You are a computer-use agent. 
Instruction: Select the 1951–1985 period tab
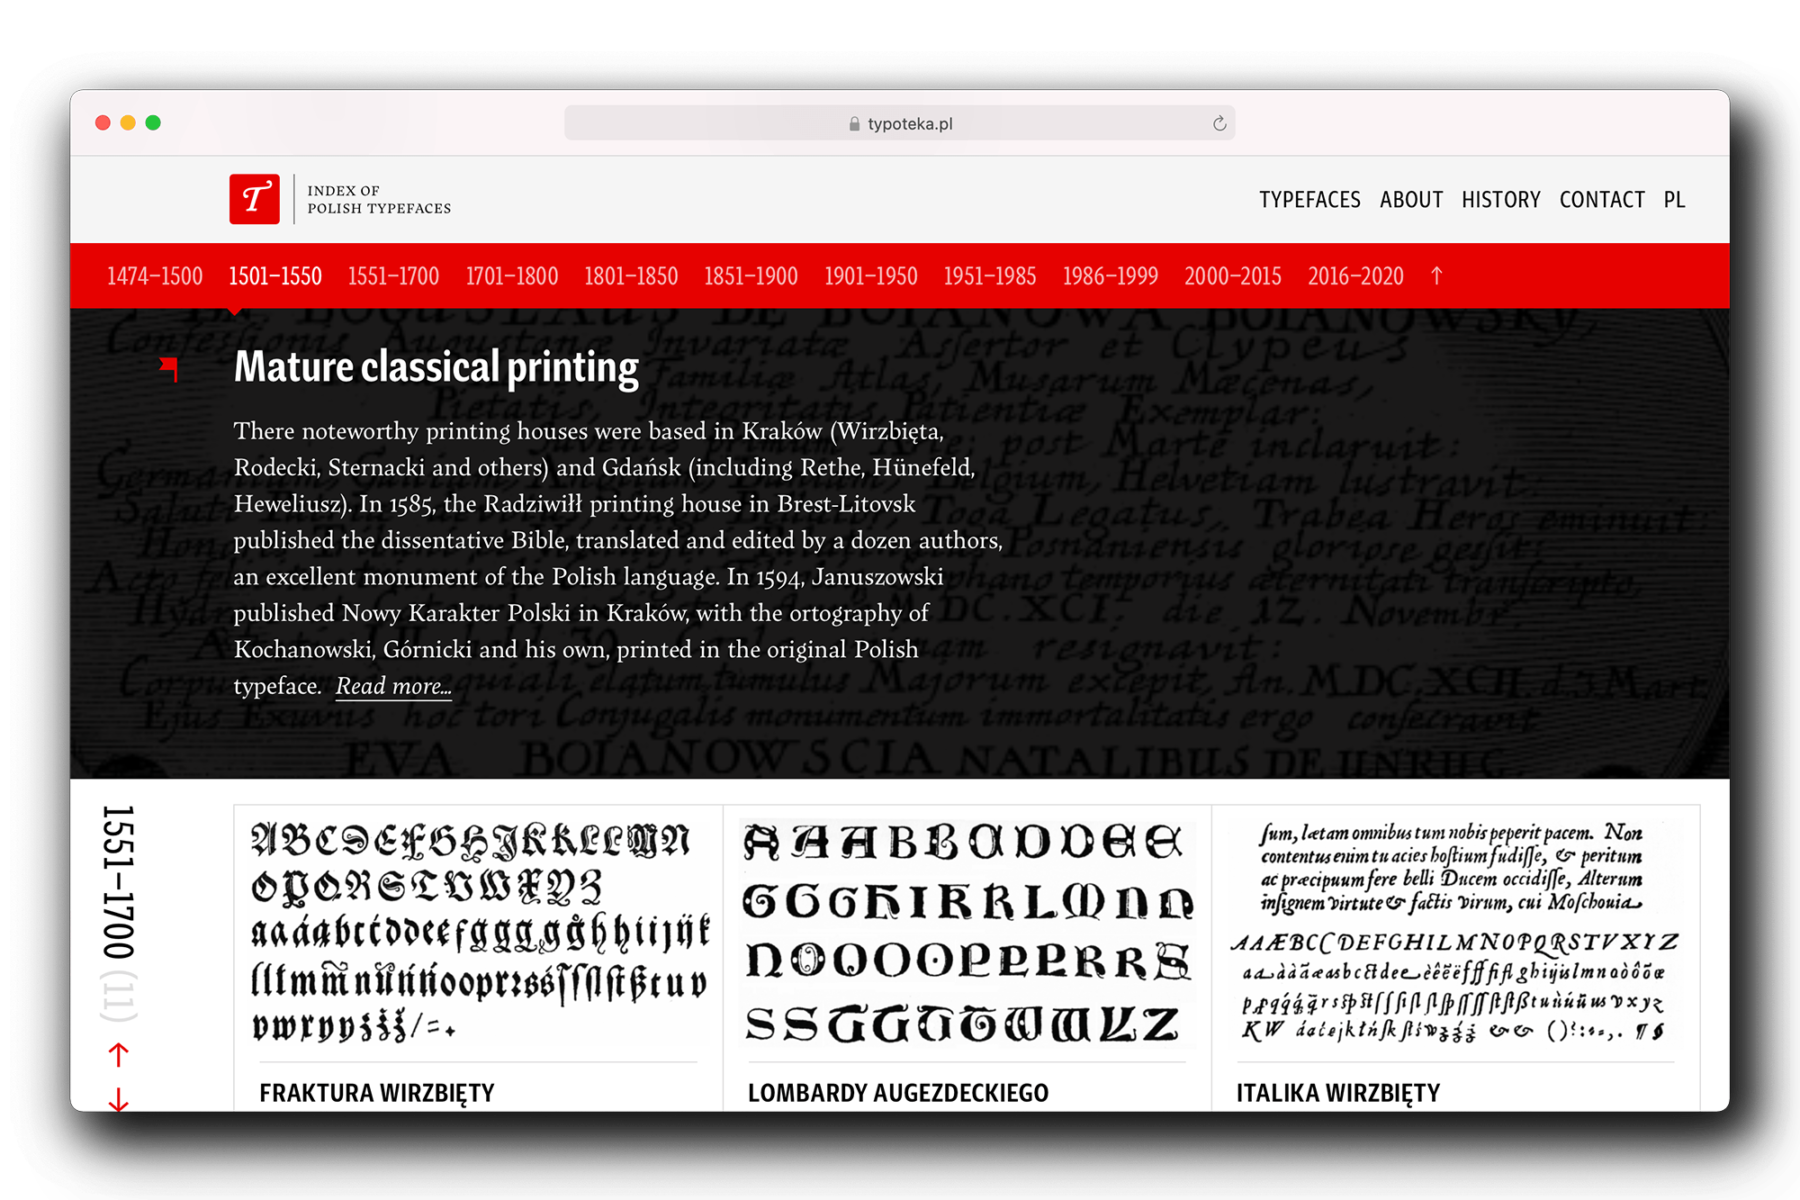point(990,276)
